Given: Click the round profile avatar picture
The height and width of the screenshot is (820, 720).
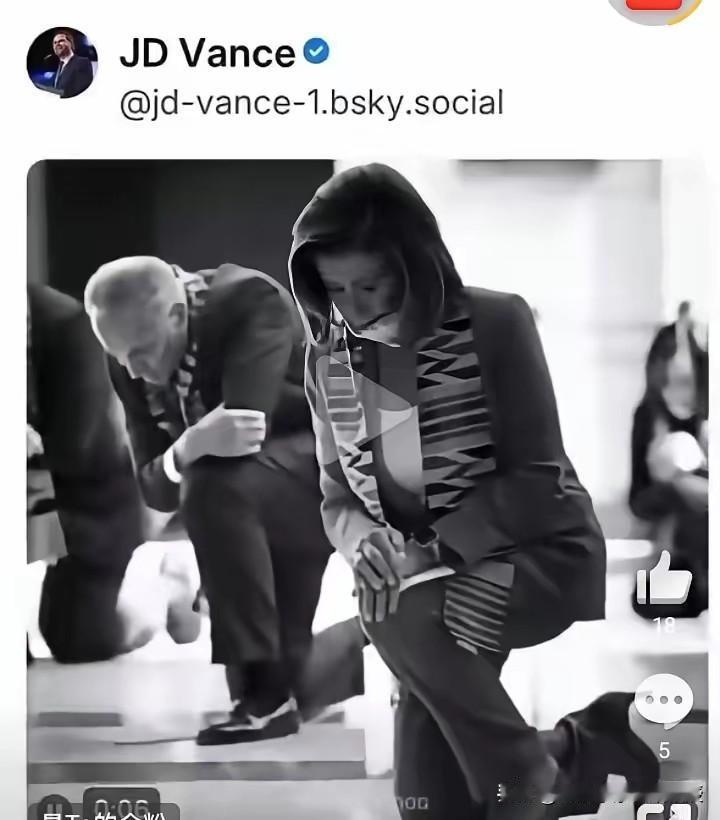Looking at the screenshot, I should pos(62,62).
